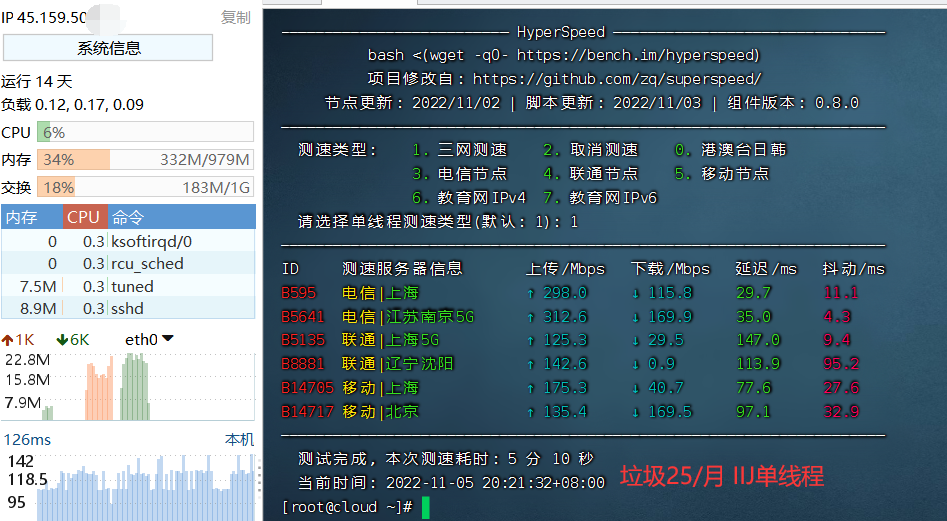Sort processes by 内存 column header
947x521 pixels.
point(21,217)
